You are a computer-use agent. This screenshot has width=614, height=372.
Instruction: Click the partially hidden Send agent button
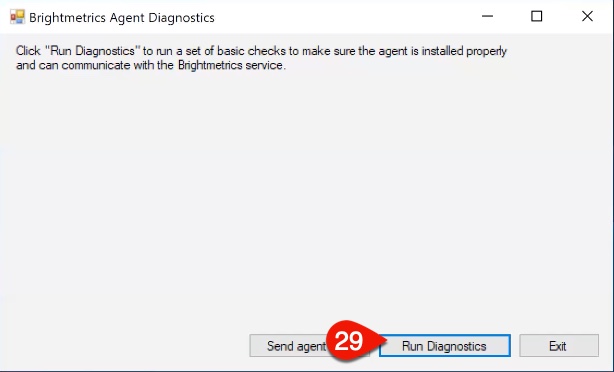point(289,346)
